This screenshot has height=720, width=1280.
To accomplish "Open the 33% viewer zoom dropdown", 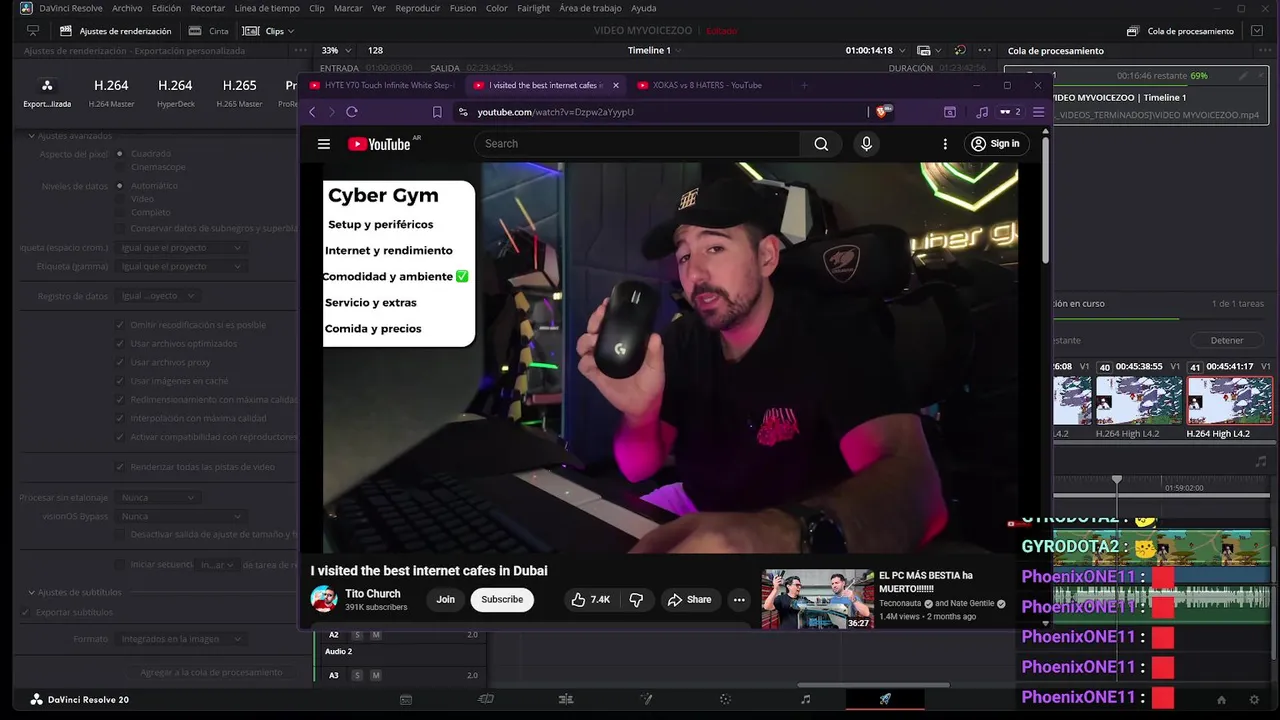I will (335, 51).
